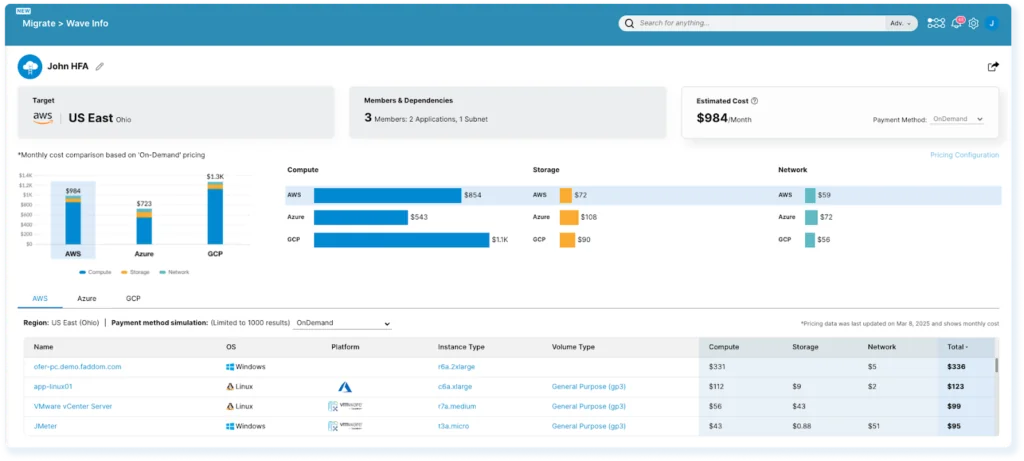Edit the John HFA name via pencil icon
Image resolution: width=1024 pixels, height=461 pixels.
[100, 67]
